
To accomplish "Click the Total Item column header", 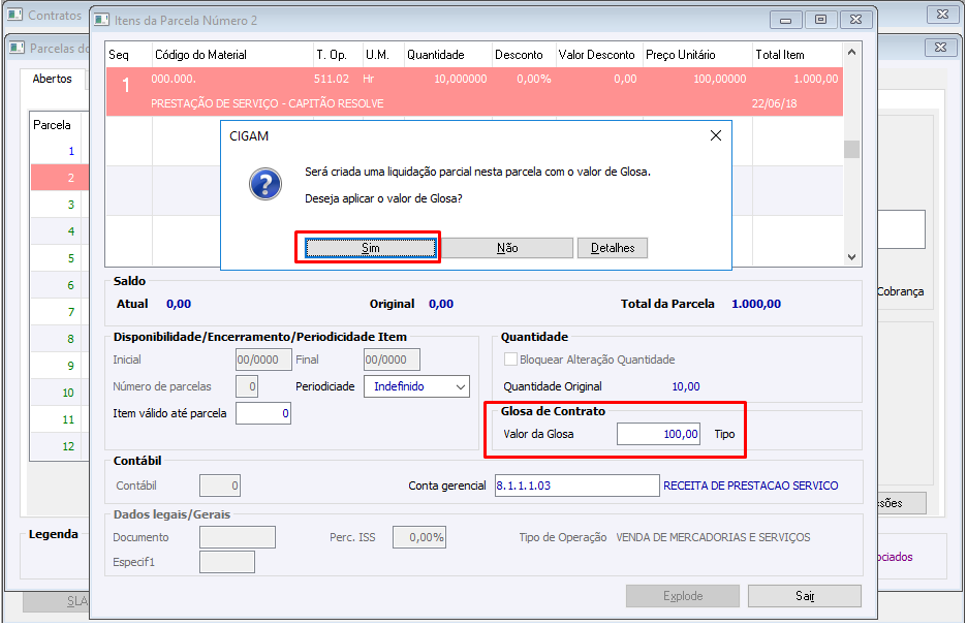I will [x=797, y=55].
